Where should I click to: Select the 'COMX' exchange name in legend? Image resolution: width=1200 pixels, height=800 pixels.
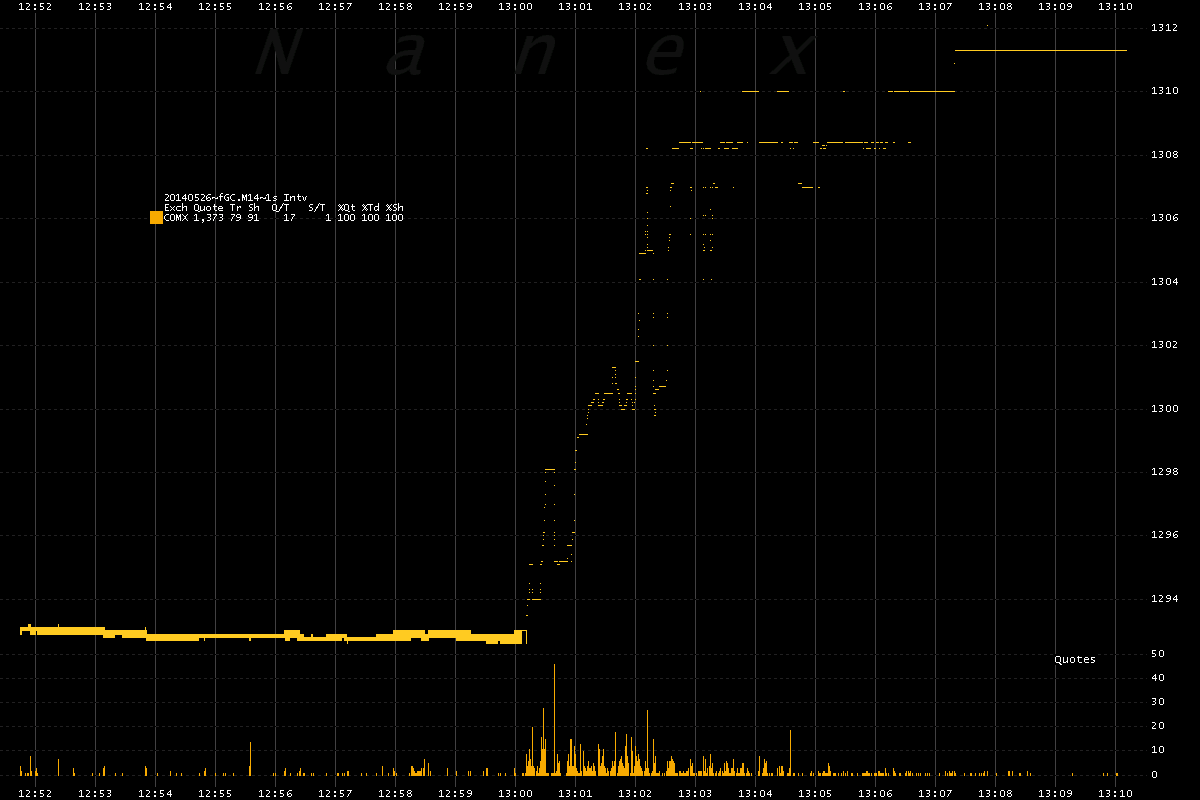[176, 217]
